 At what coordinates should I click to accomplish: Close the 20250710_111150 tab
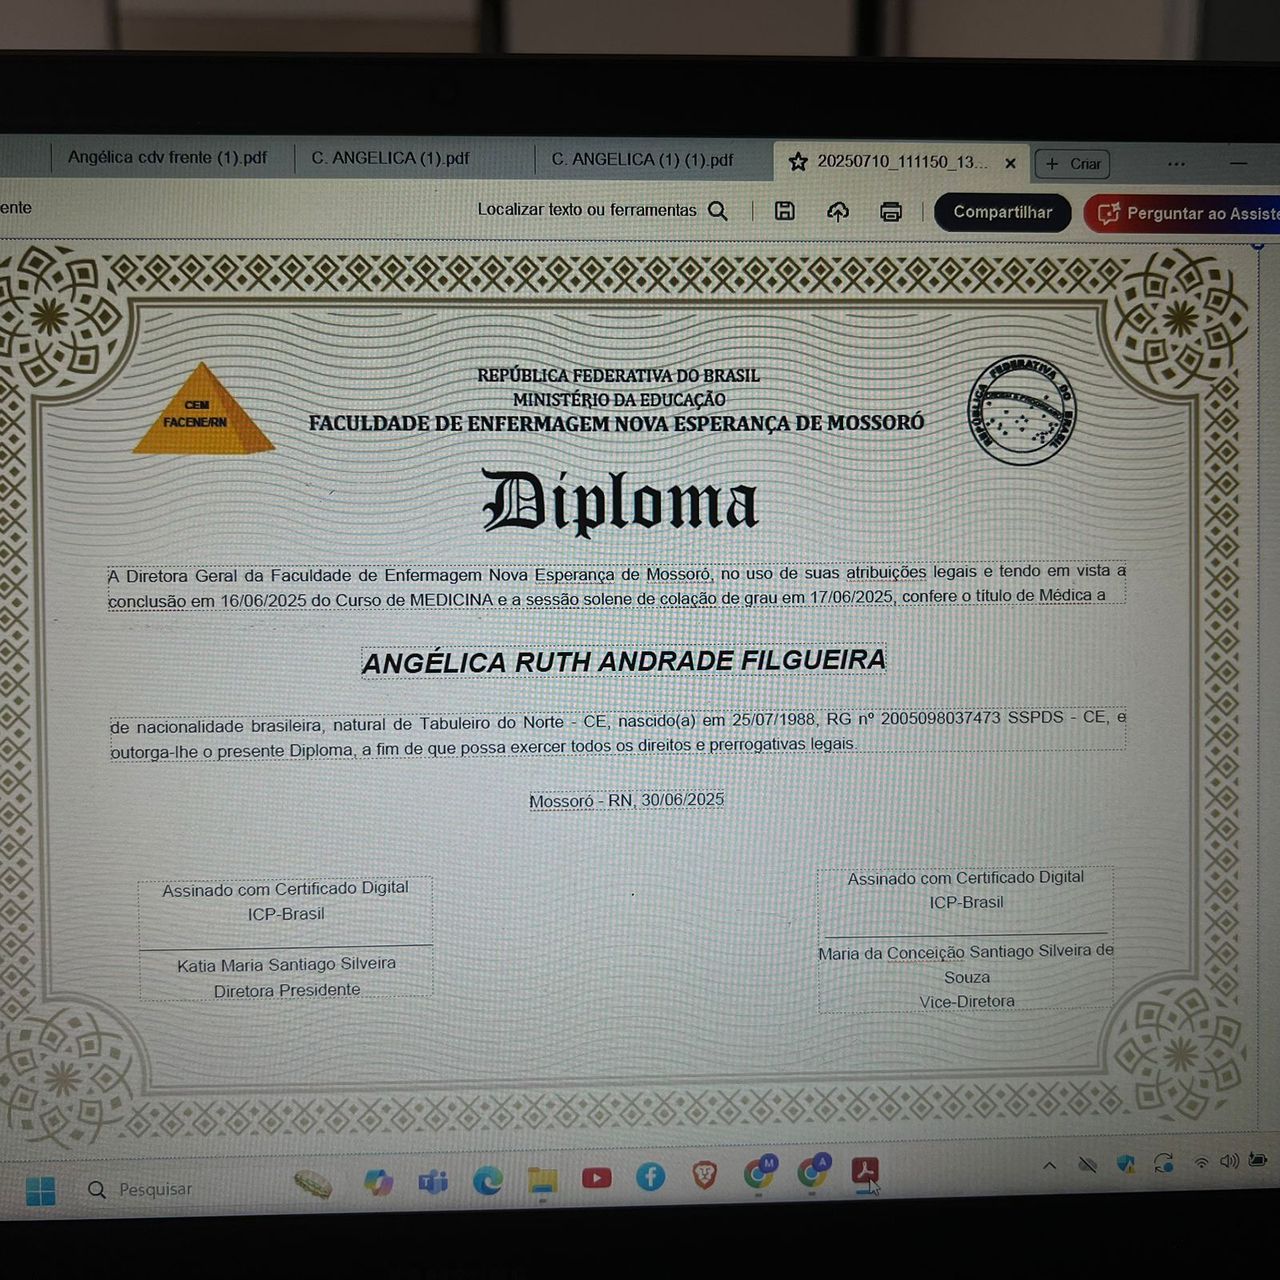(1010, 163)
